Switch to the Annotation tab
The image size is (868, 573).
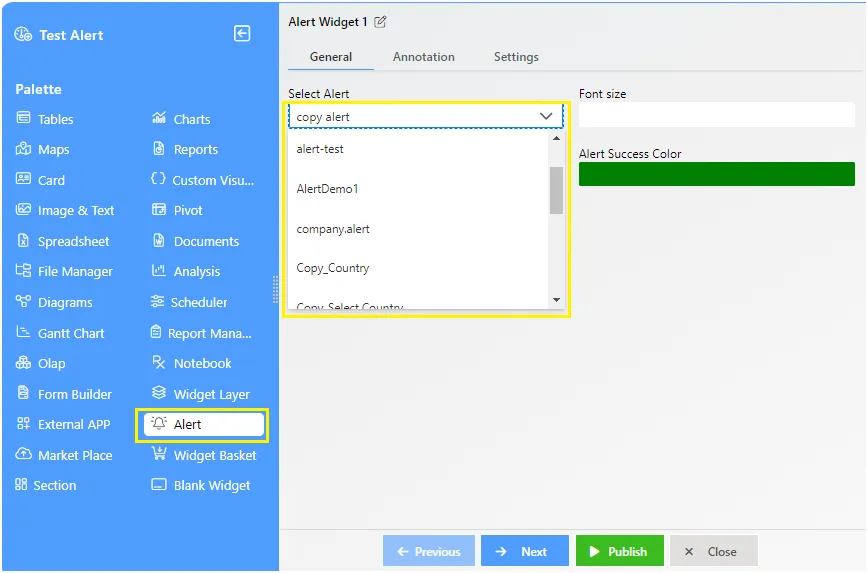coord(423,57)
